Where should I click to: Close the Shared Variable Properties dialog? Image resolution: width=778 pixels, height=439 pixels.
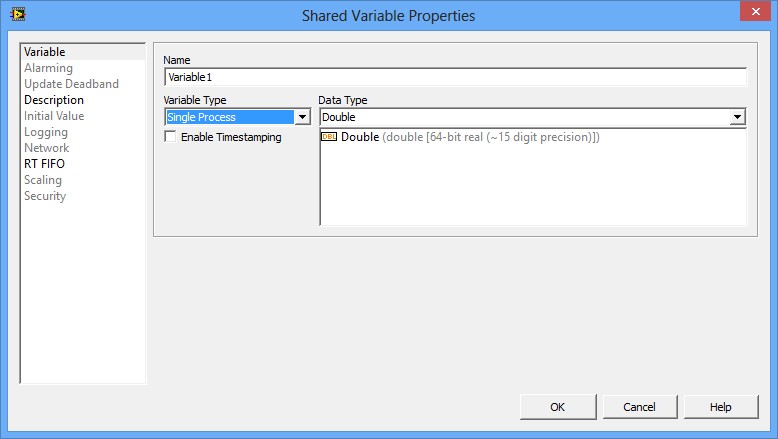tap(755, 11)
